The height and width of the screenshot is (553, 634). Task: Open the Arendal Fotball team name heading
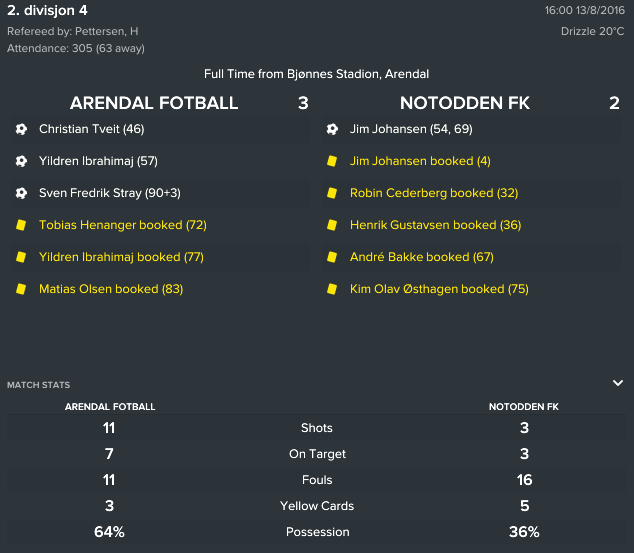coord(154,103)
